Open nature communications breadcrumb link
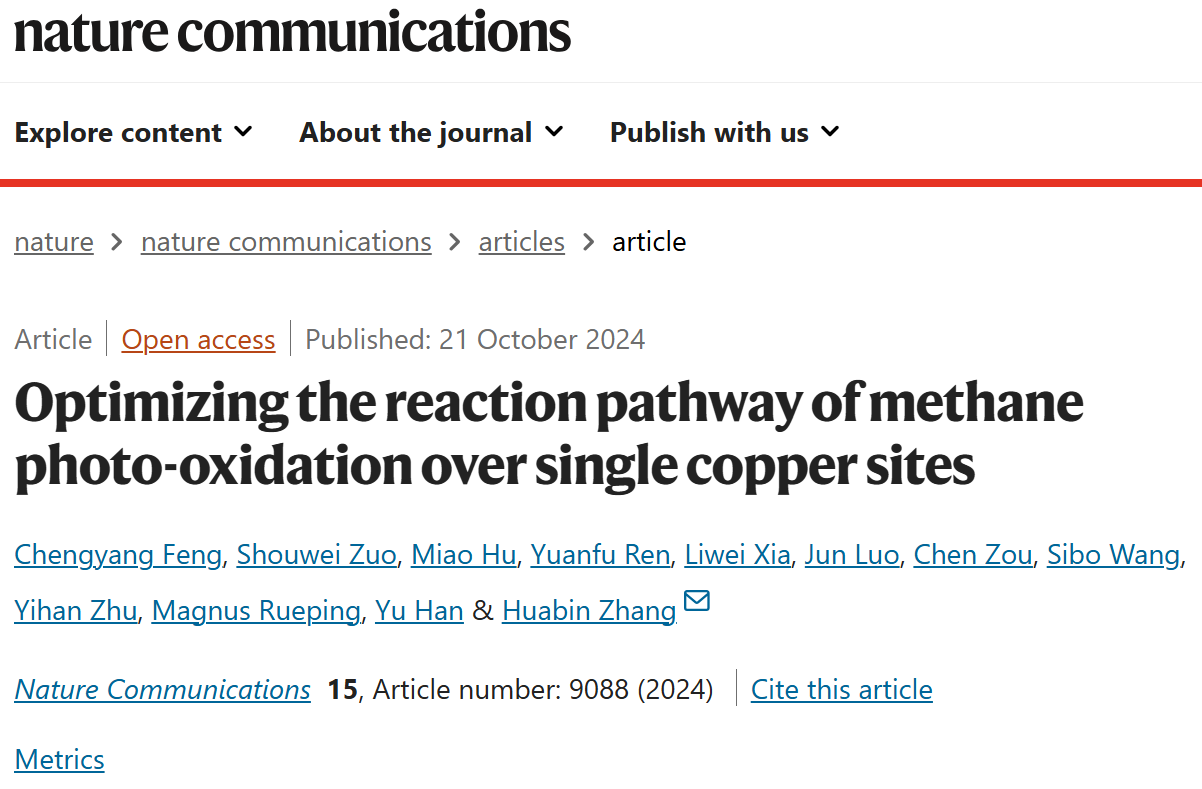This screenshot has width=1202, height=789. [286, 242]
